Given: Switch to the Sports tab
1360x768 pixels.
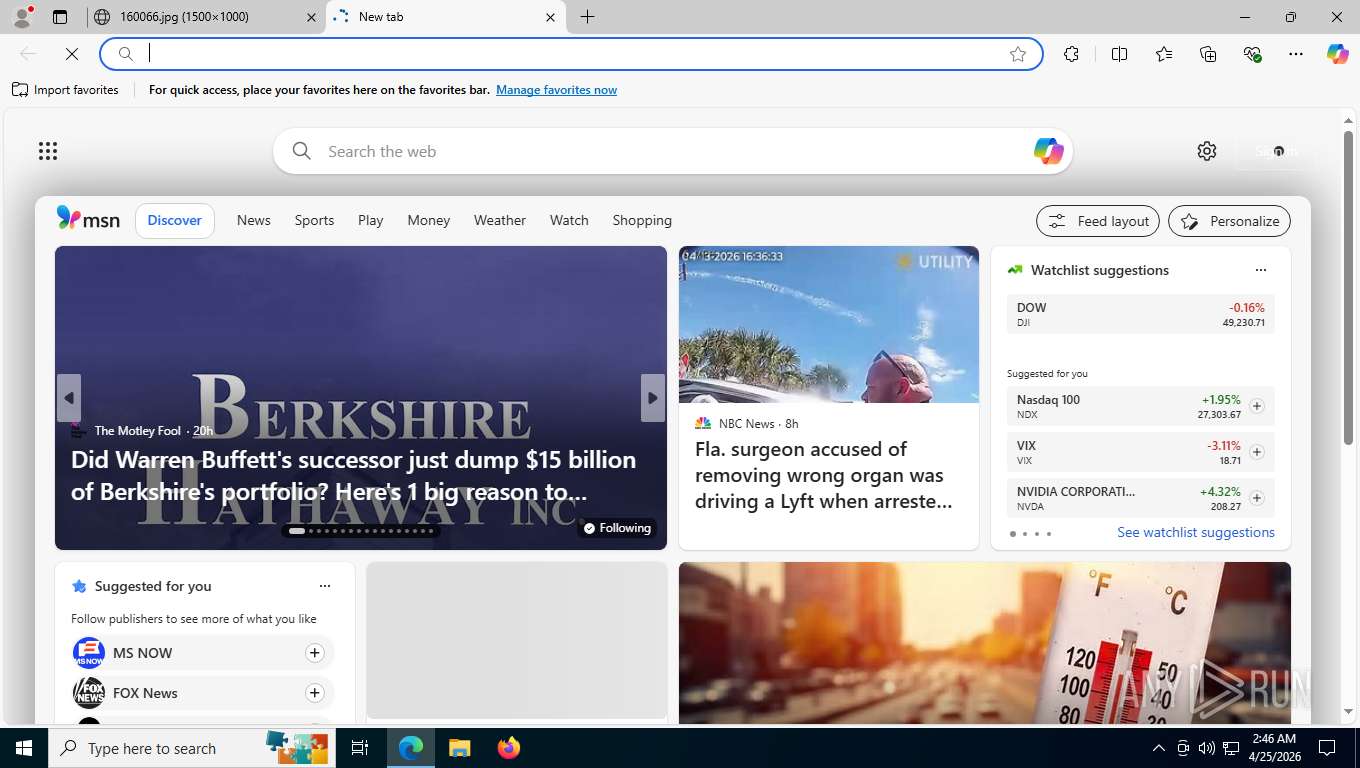Looking at the screenshot, I should tap(314, 220).
